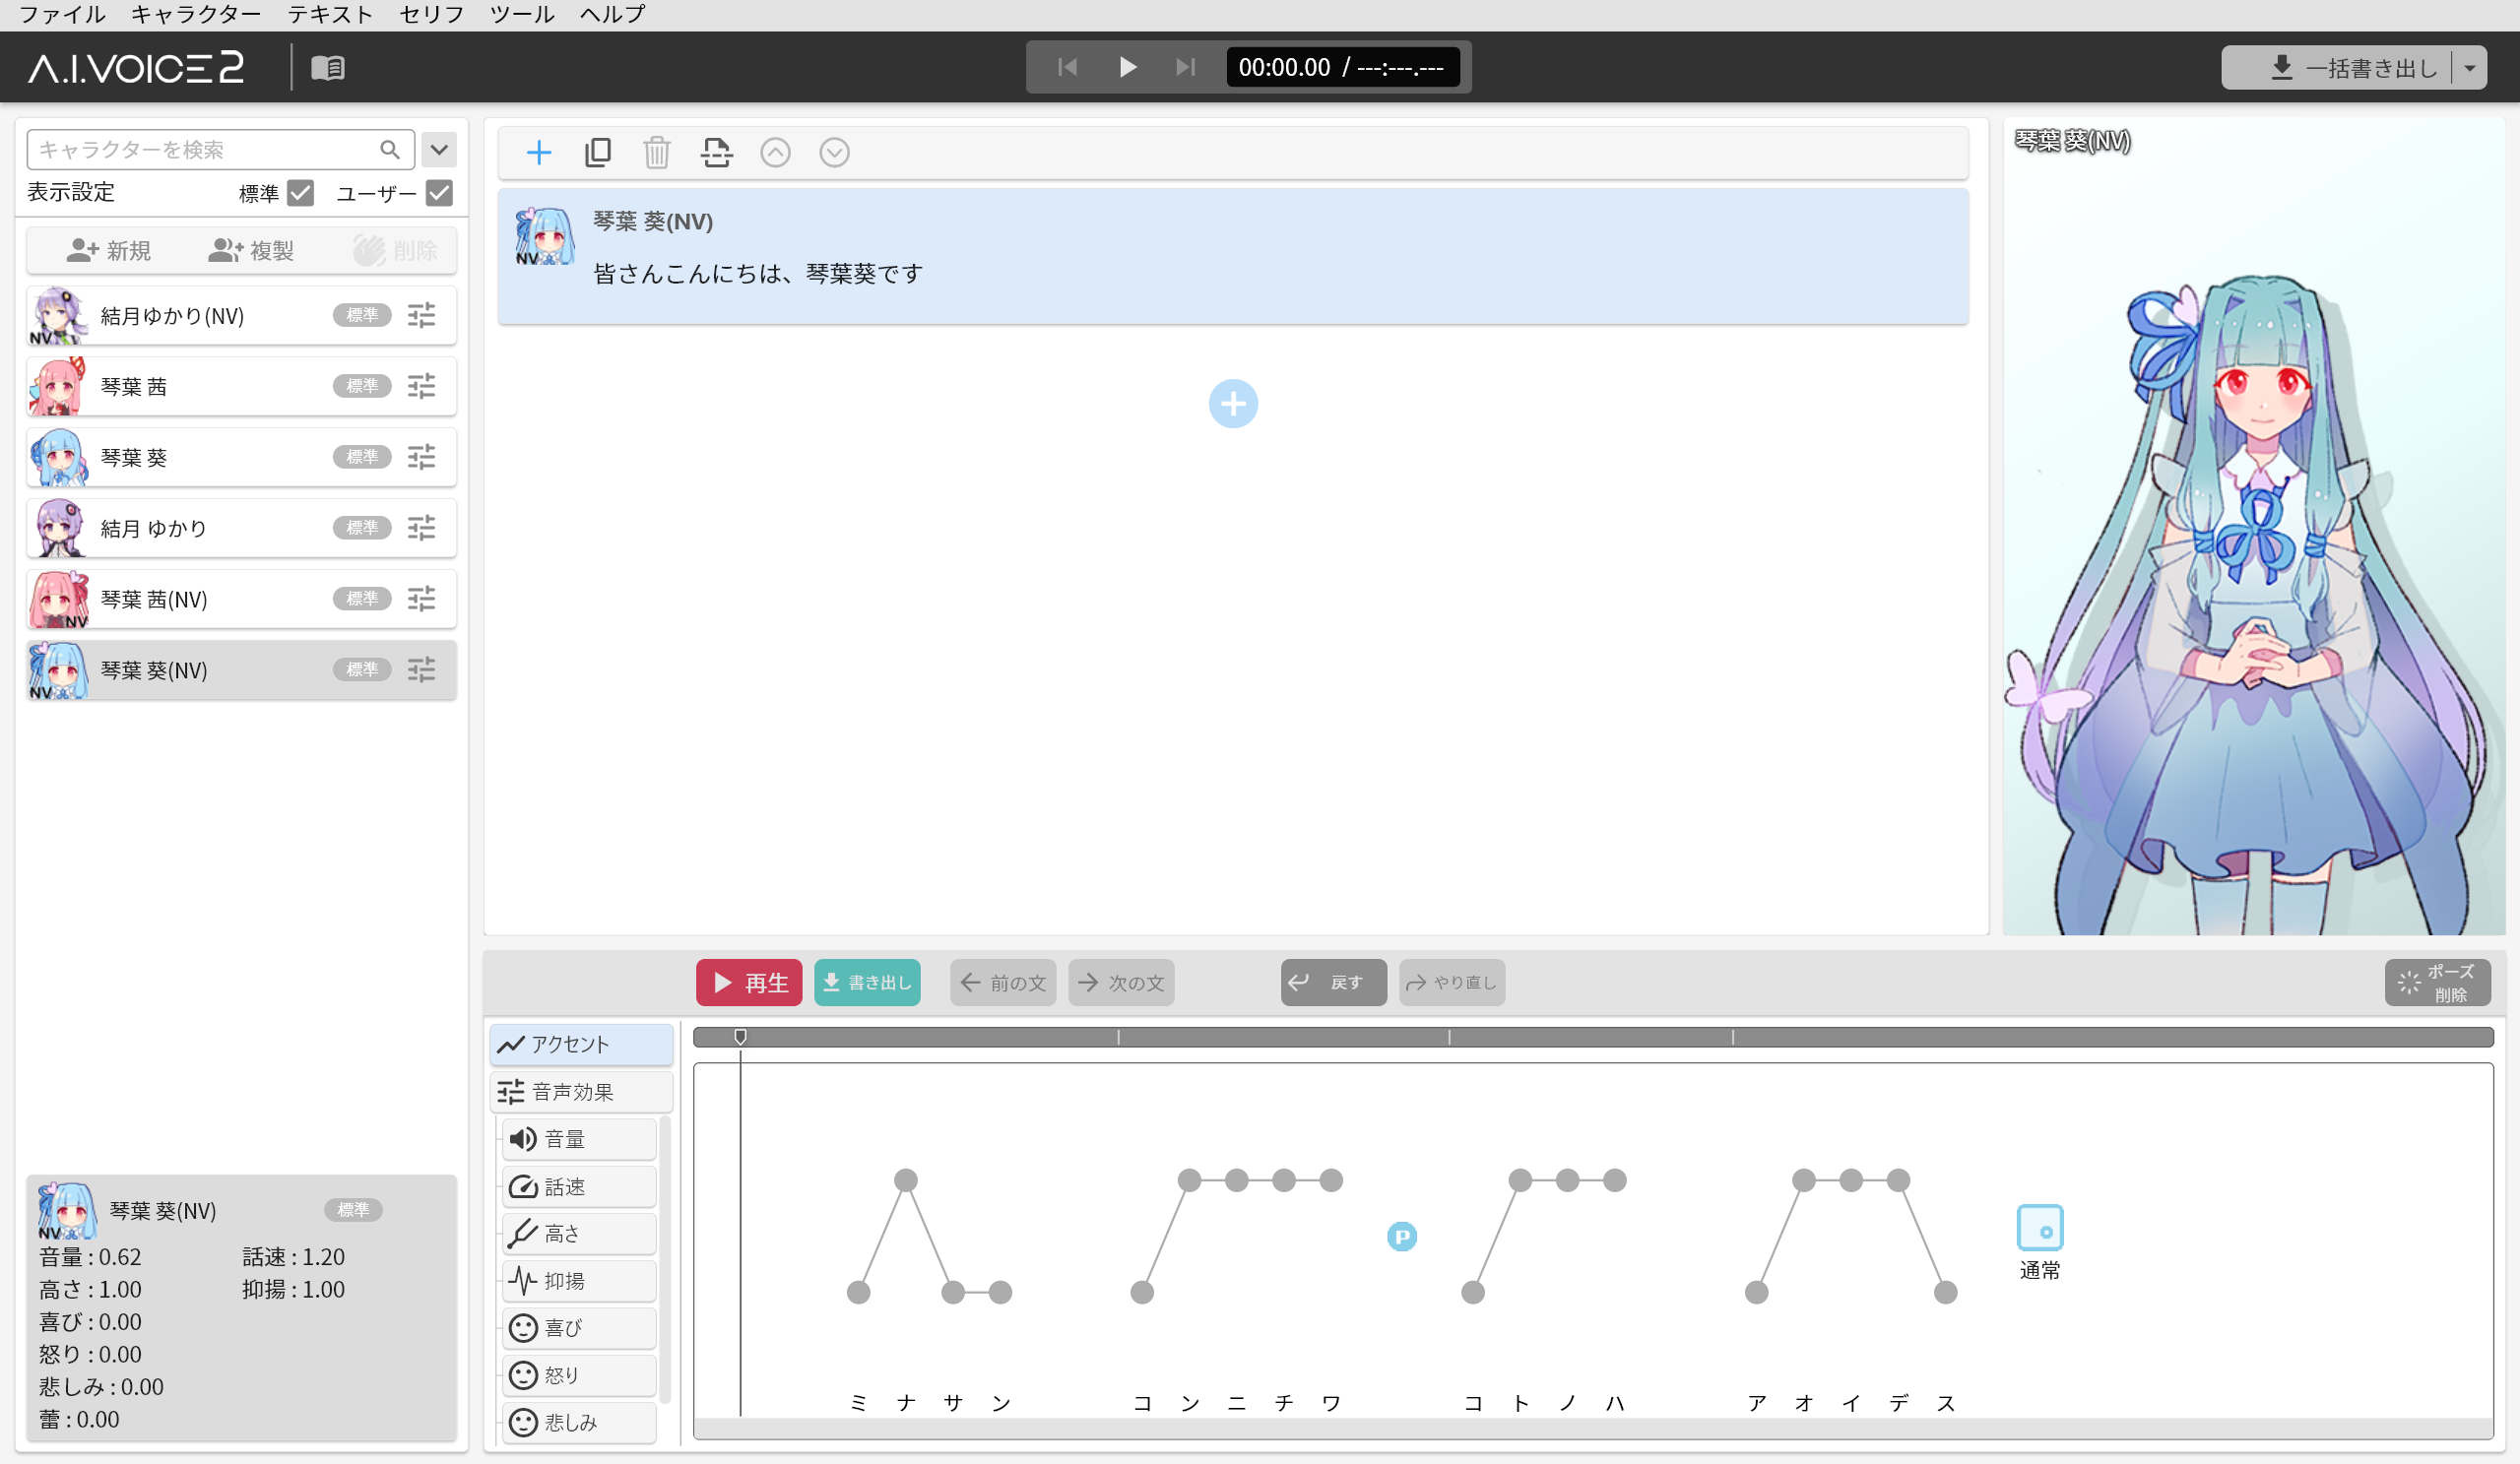Click the blue P pause marker
This screenshot has height=1464, width=2520.
point(1401,1236)
